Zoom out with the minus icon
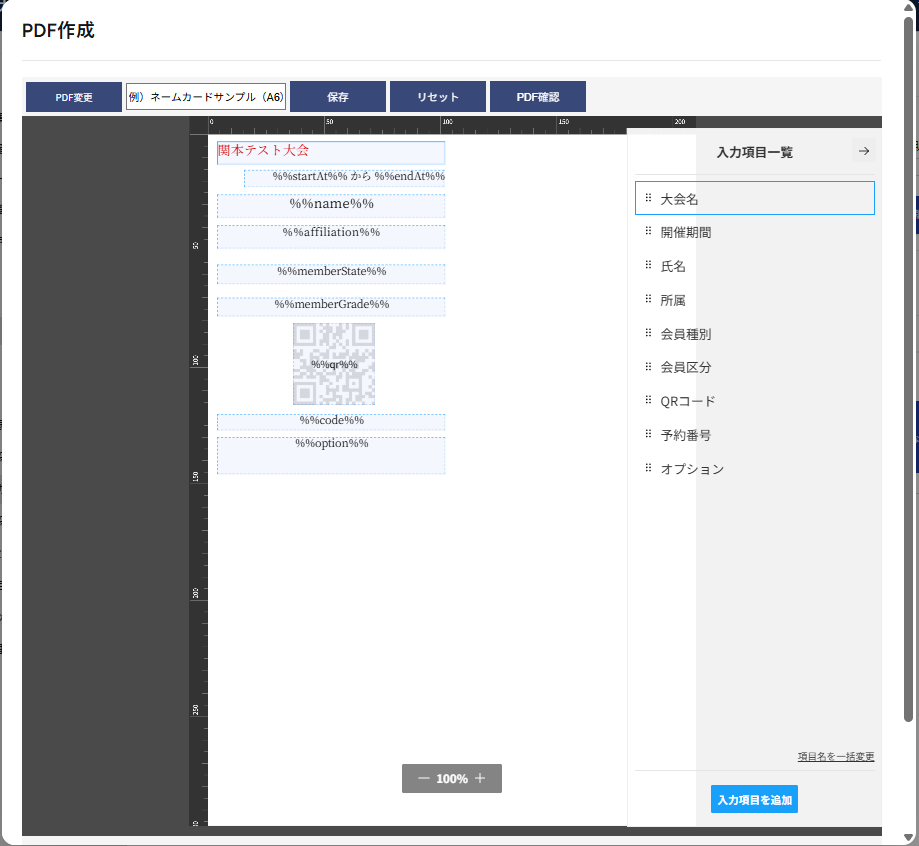The width and height of the screenshot is (919, 846). [424, 778]
